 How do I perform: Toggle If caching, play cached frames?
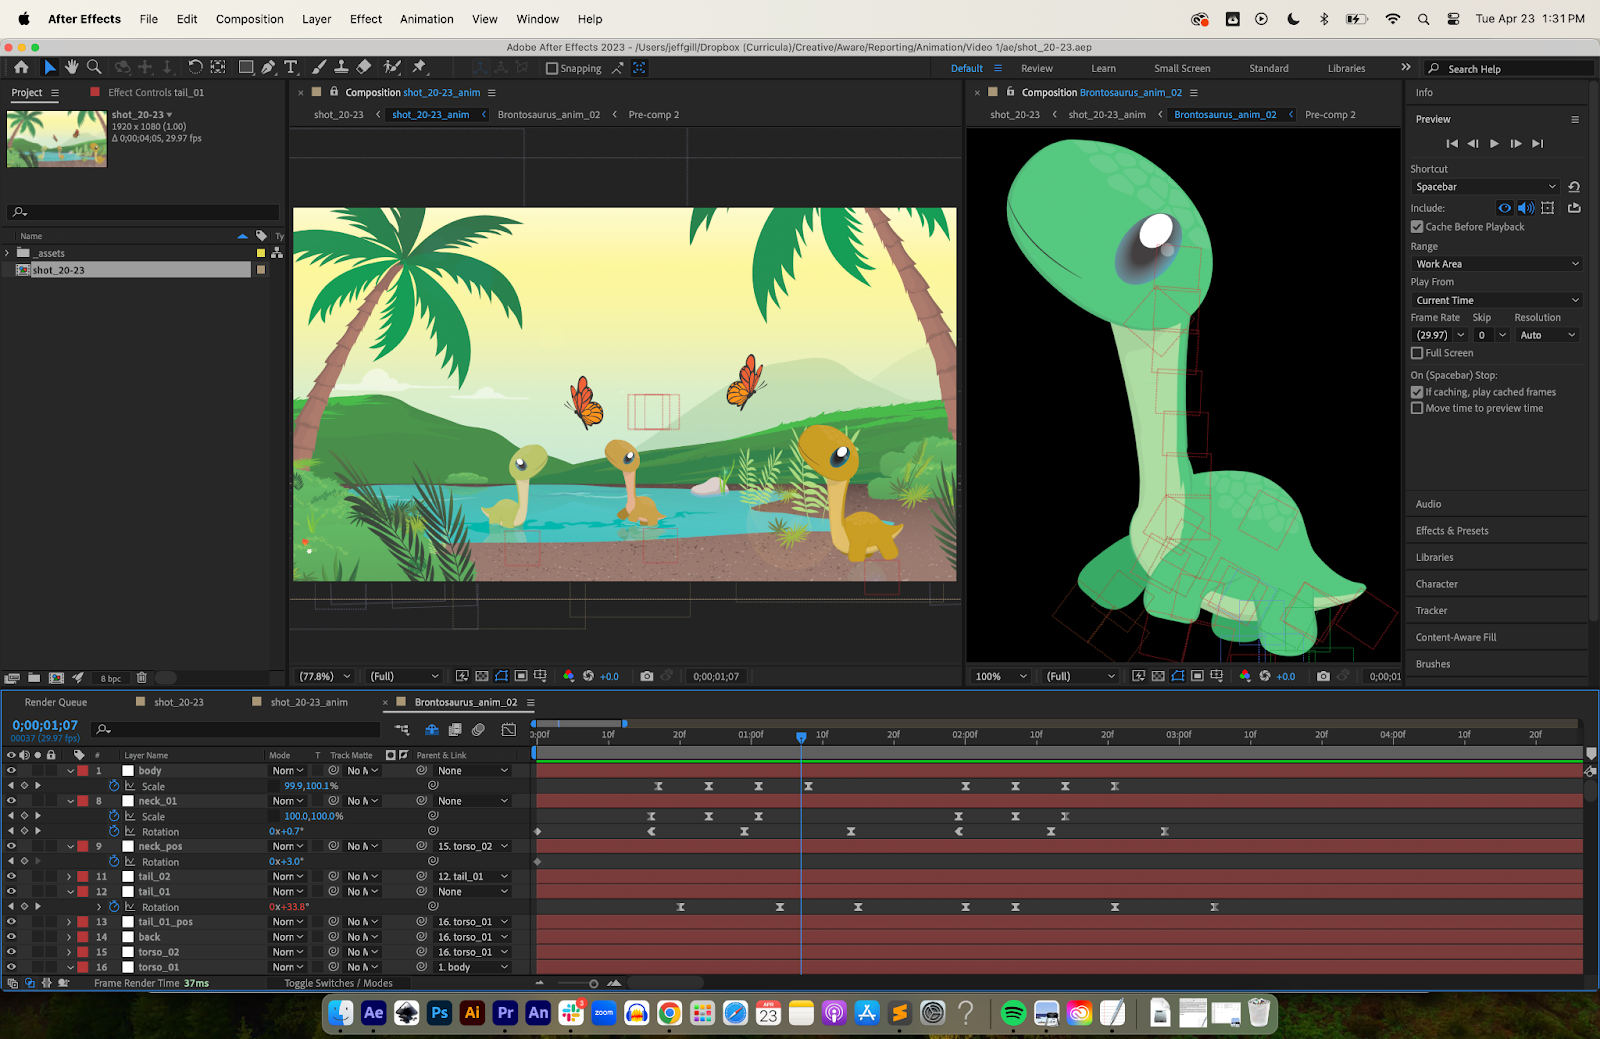click(1417, 392)
